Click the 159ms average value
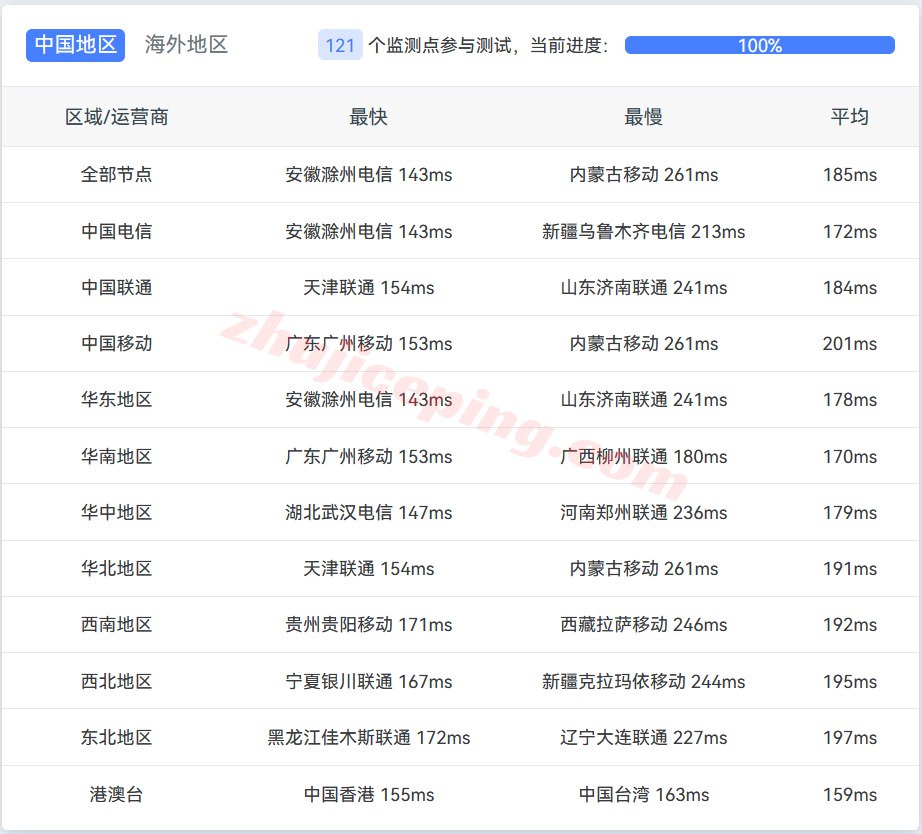Image resolution: width=922 pixels, height=834 pixels. pos(850,795)
